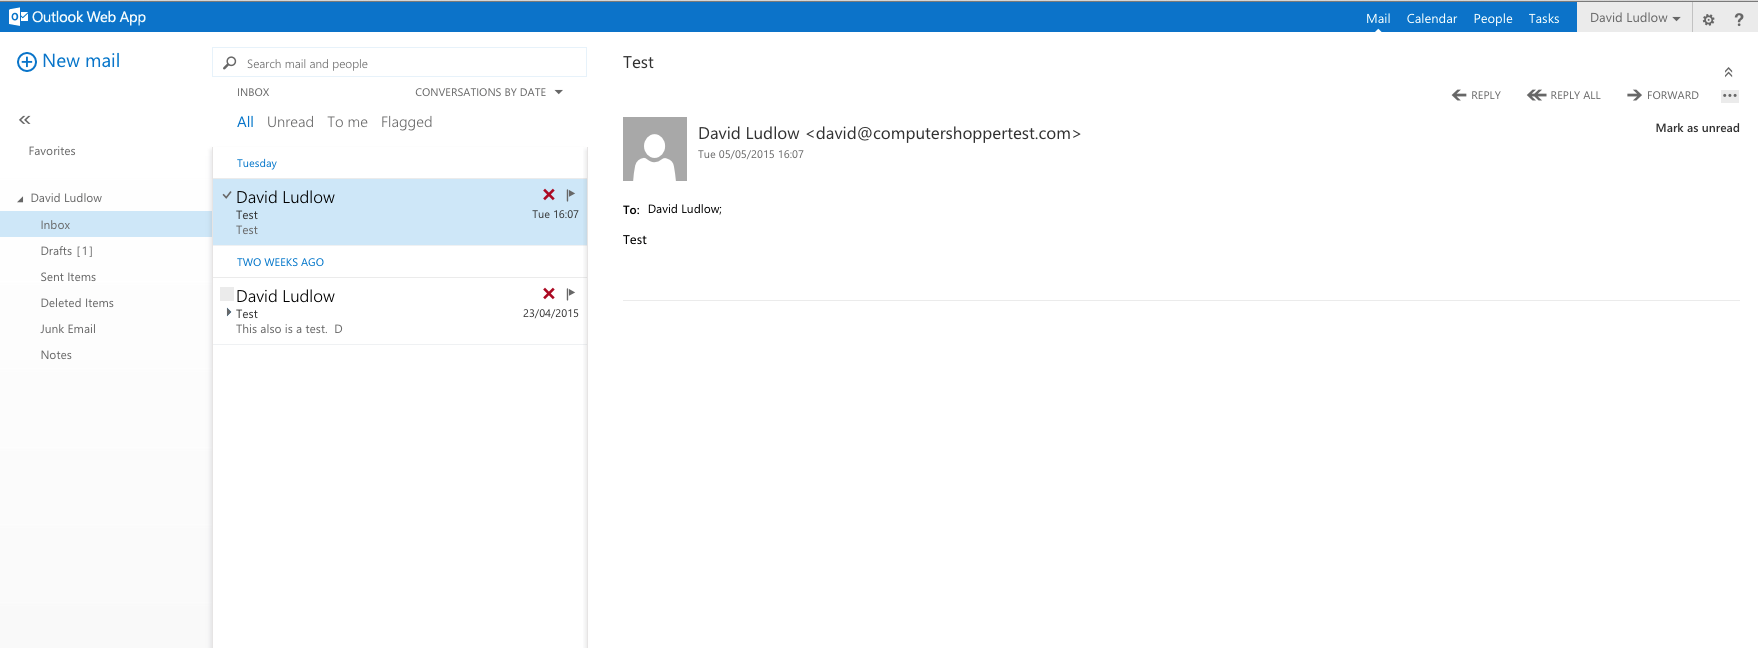1758x648 pixels.
Task: Open the People section
Action: [1493, 18]
